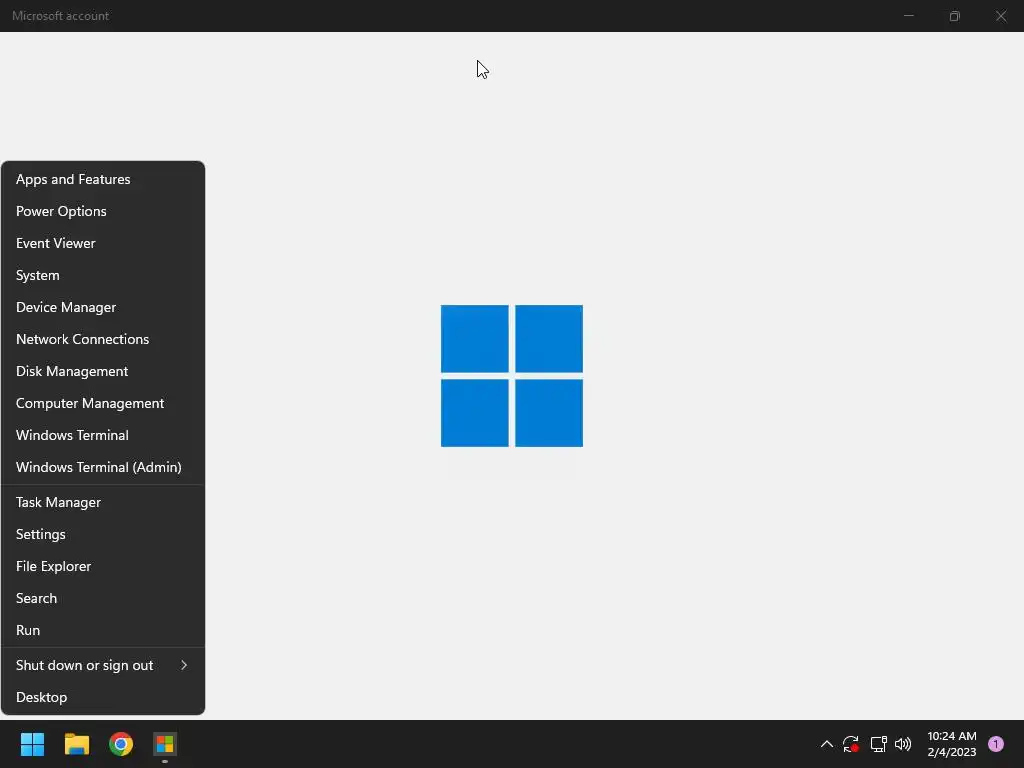Open Settings from the menu

103,534
